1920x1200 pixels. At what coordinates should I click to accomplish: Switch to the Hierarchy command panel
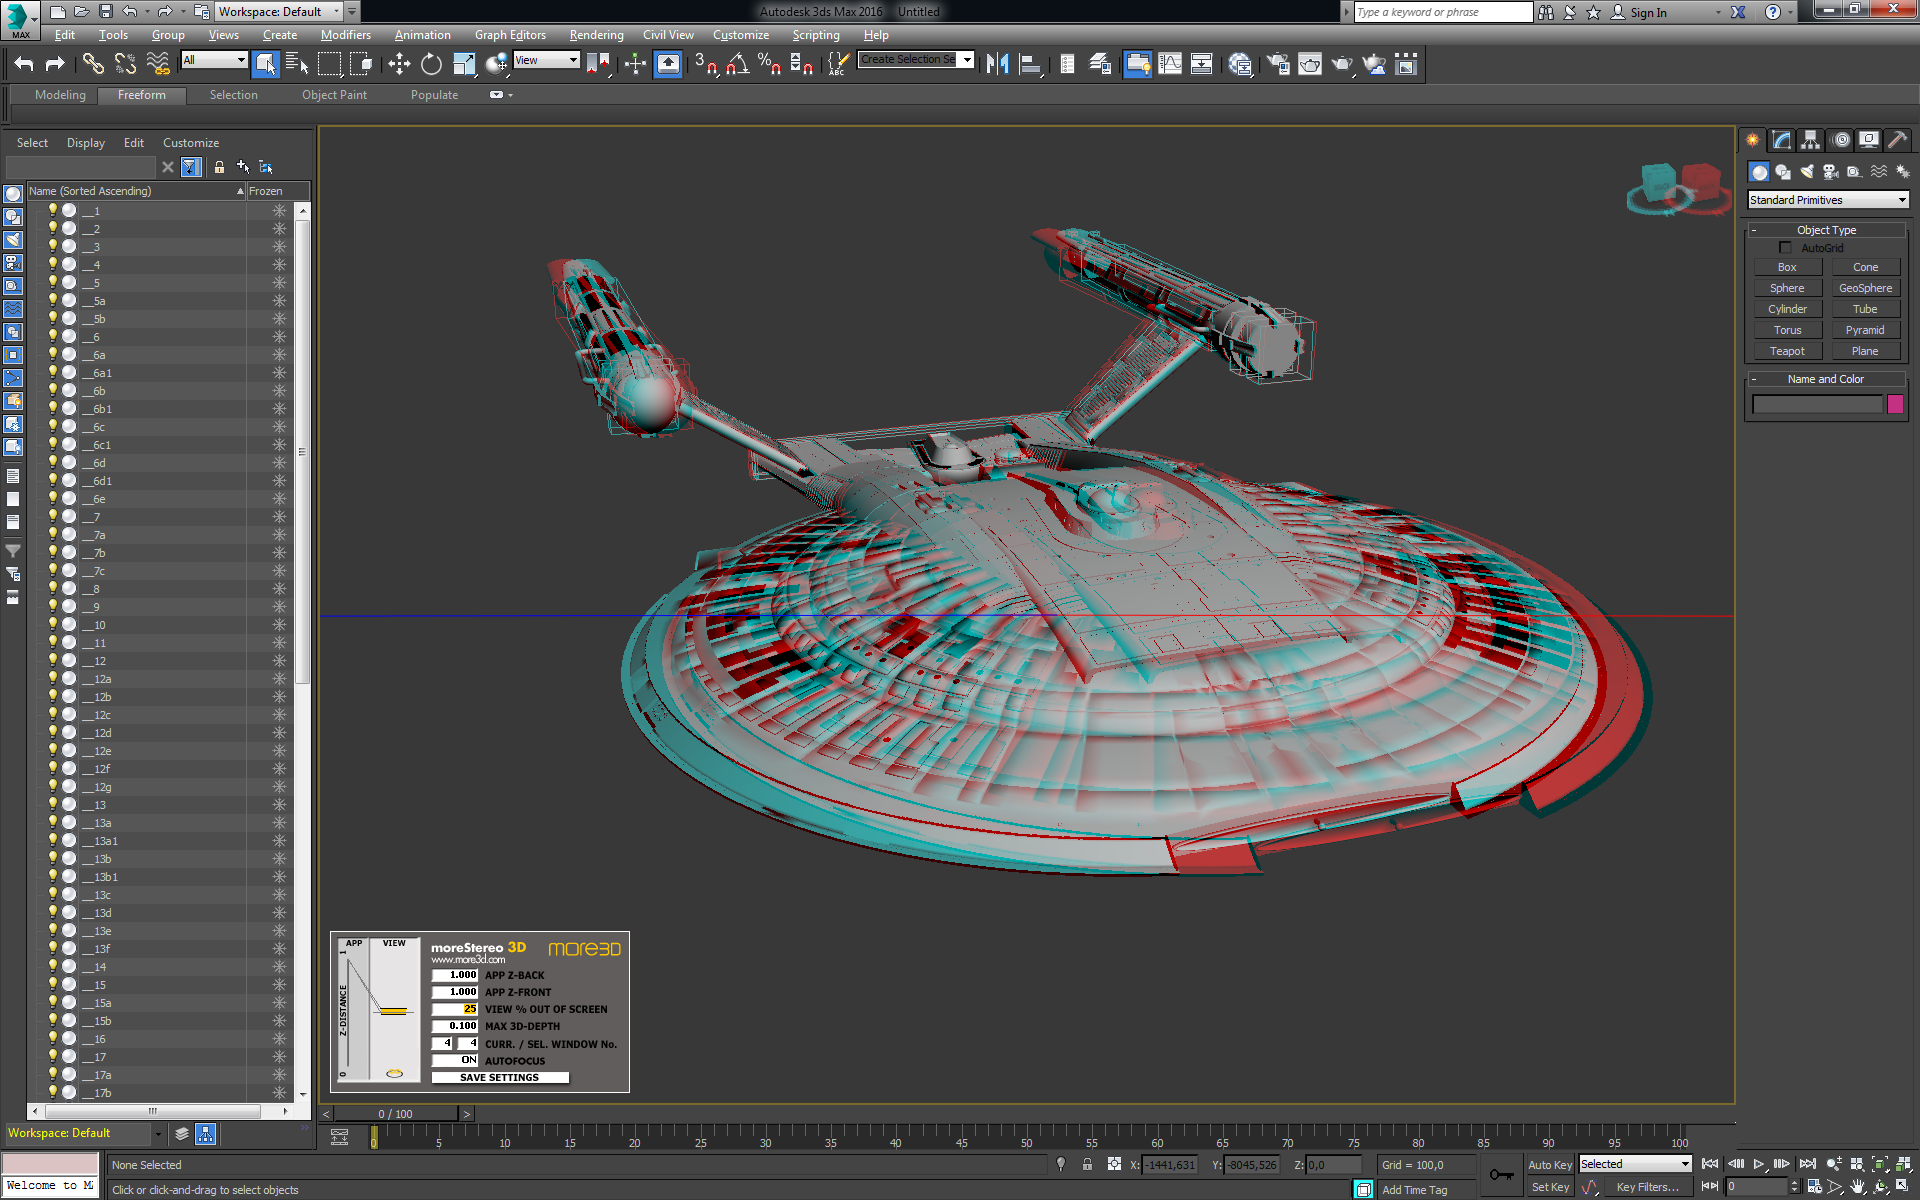[x=1810, y=140]
